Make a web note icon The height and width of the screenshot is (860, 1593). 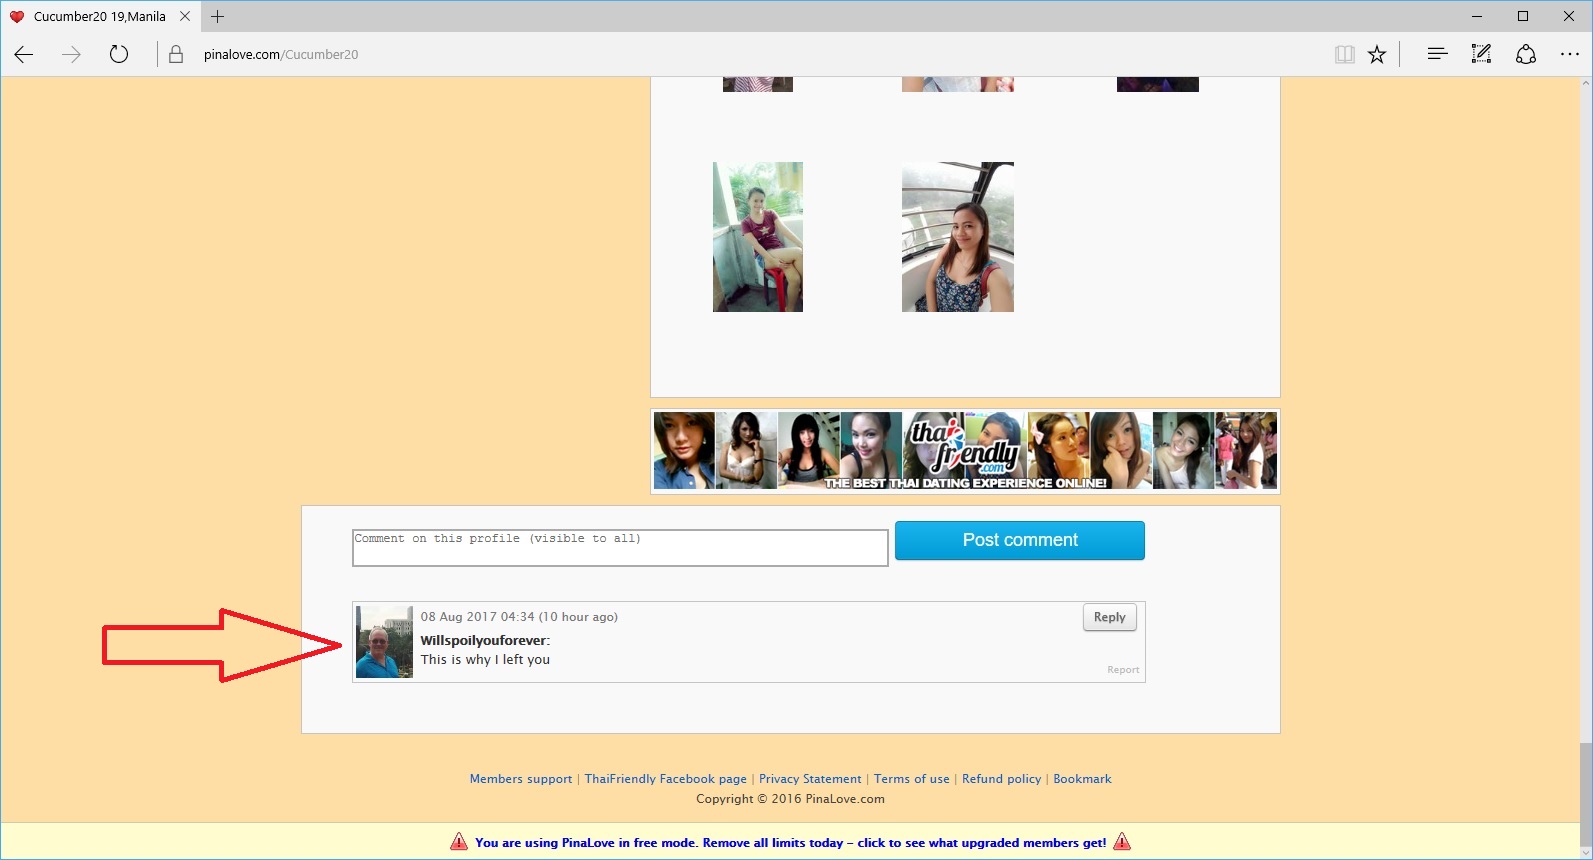[x=1481, y=55]
